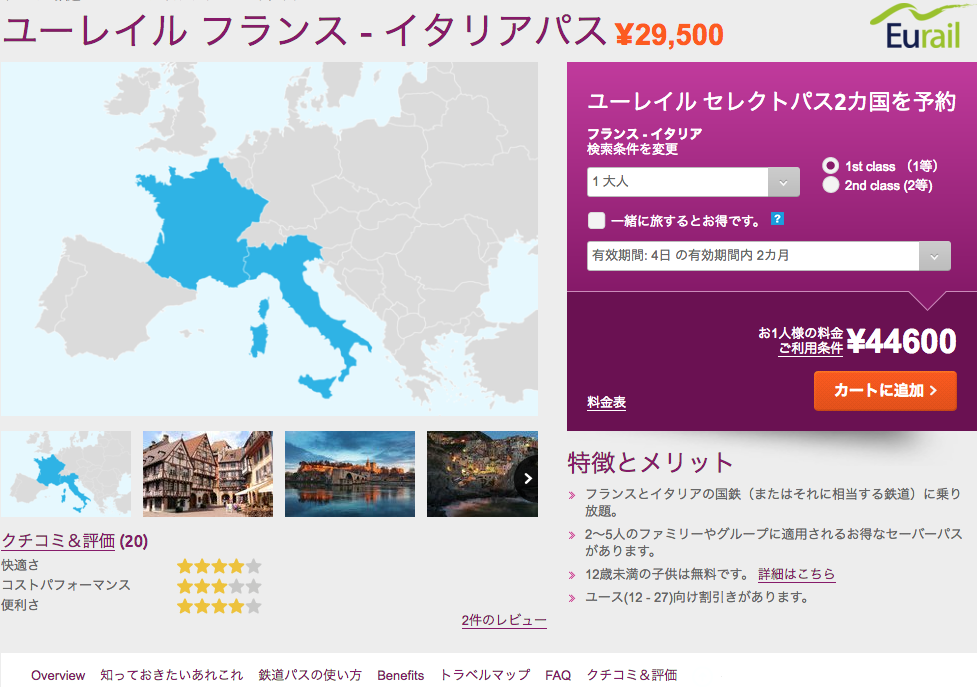
Task: Click the コストパフォーマンス star rating
Action: point(219,585)
